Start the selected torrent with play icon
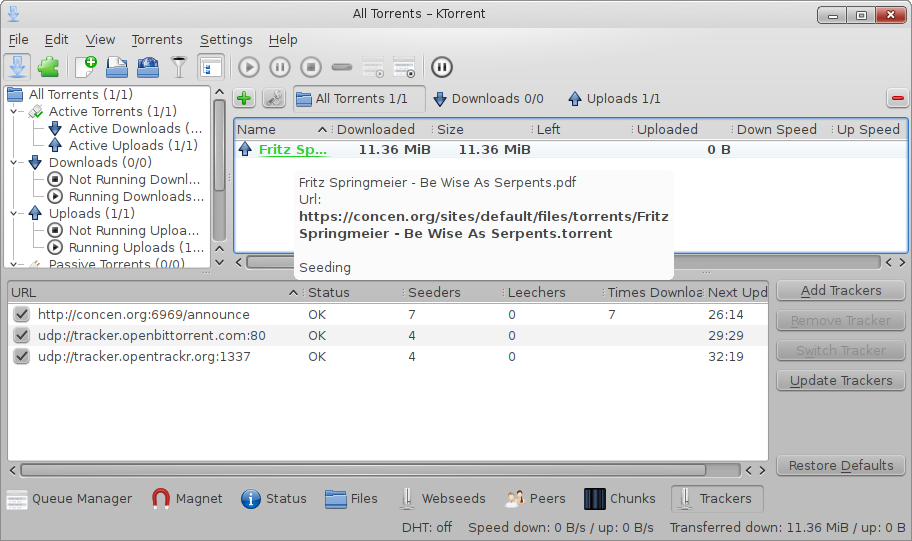The image size is (912, 541). pos(249,67)
